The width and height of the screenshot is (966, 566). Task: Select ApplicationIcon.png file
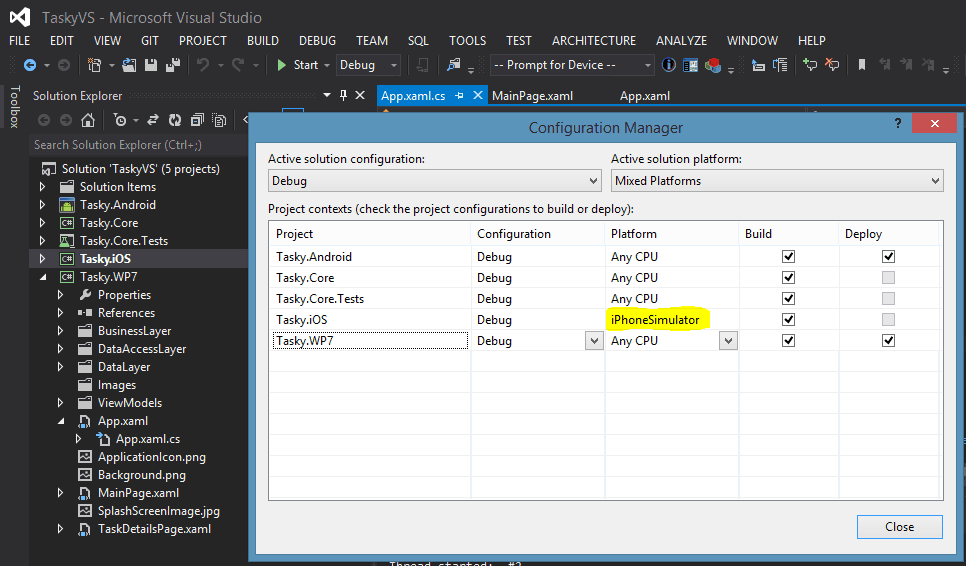click(x=152, y=457)
